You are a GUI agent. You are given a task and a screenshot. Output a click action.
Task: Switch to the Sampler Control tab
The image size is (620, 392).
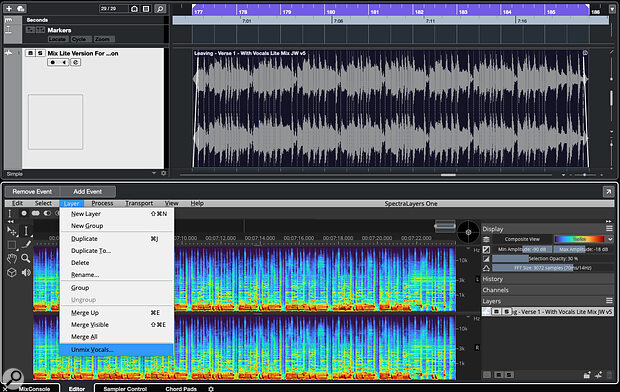click(125, 389)
